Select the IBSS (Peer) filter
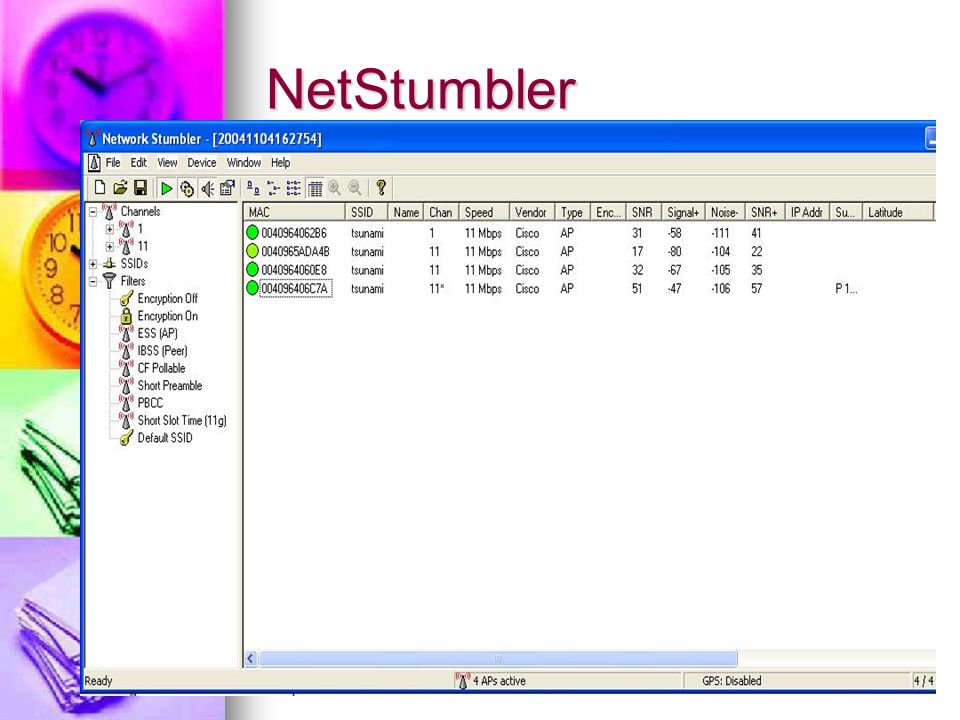Image resolution: width=960 pixels, height=720 pixels. click(x=162, y=351)
